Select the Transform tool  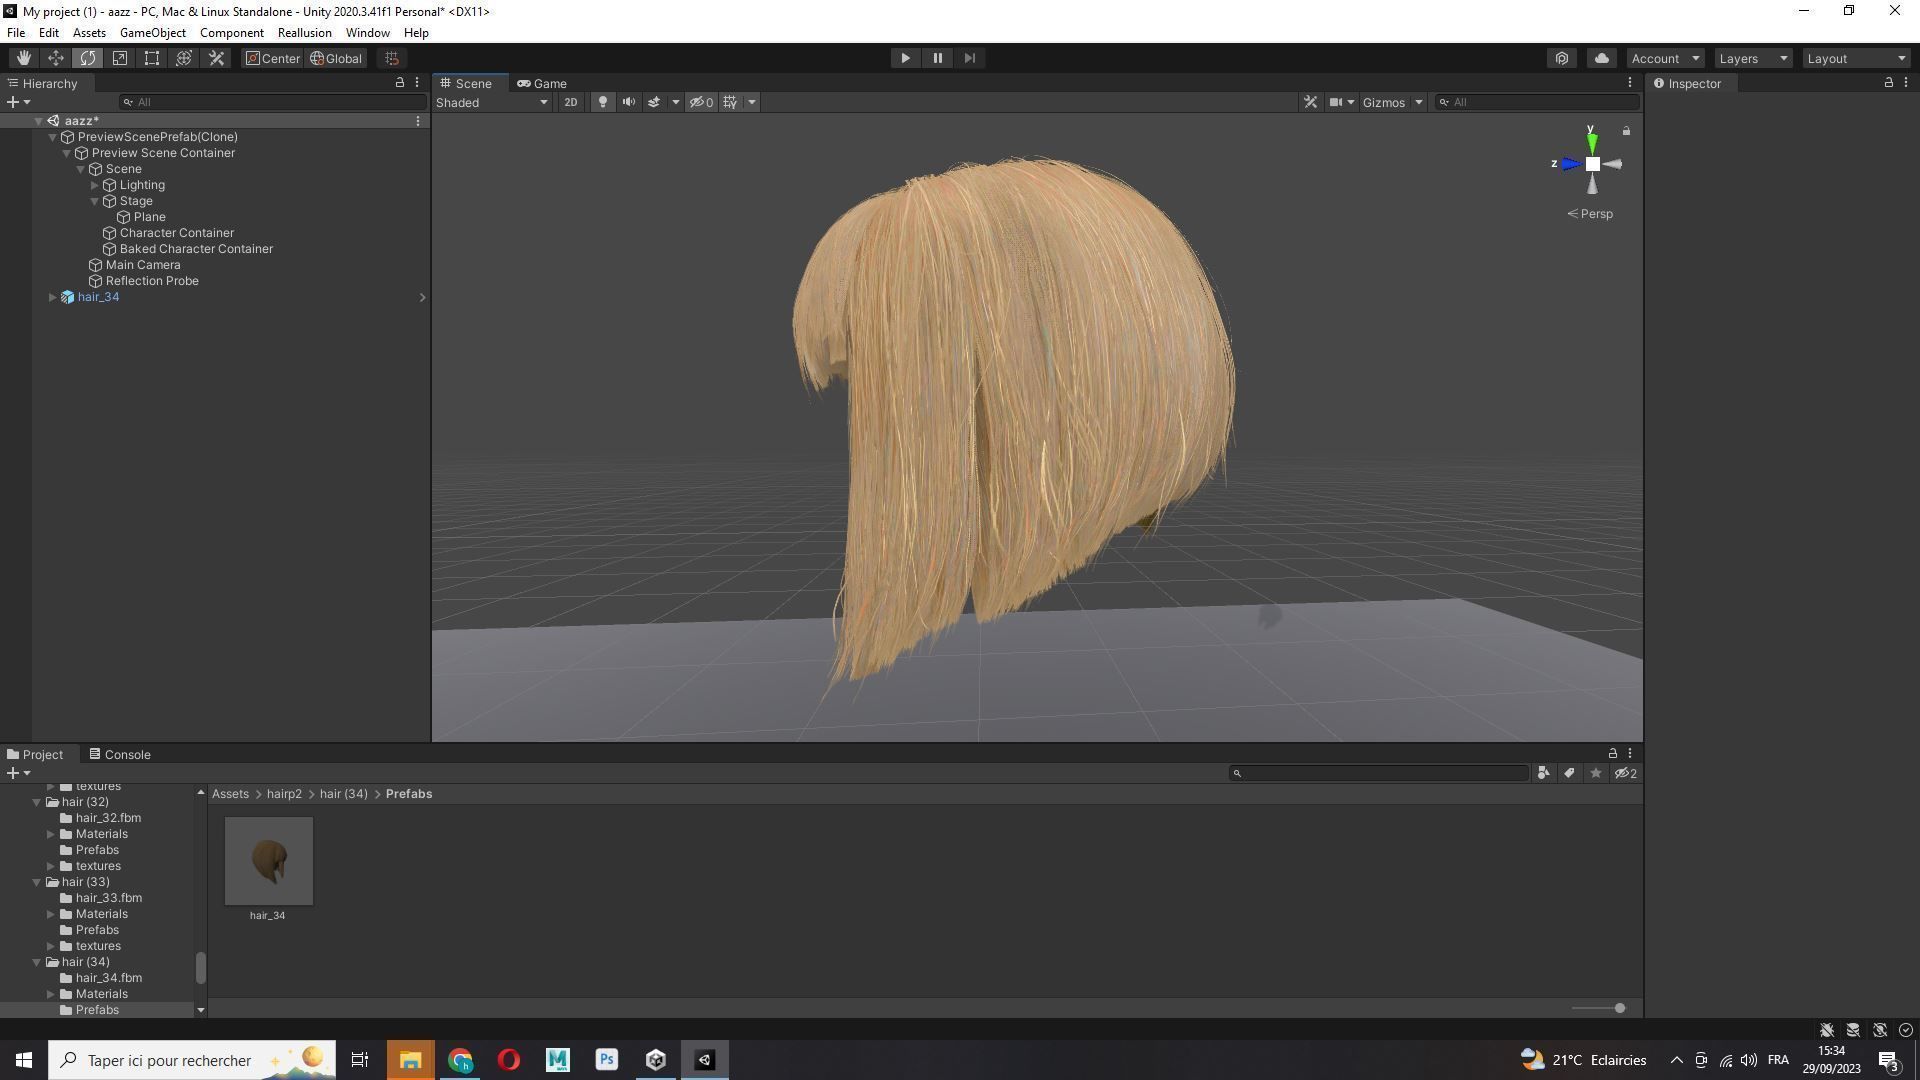click(x=184, y=58)
